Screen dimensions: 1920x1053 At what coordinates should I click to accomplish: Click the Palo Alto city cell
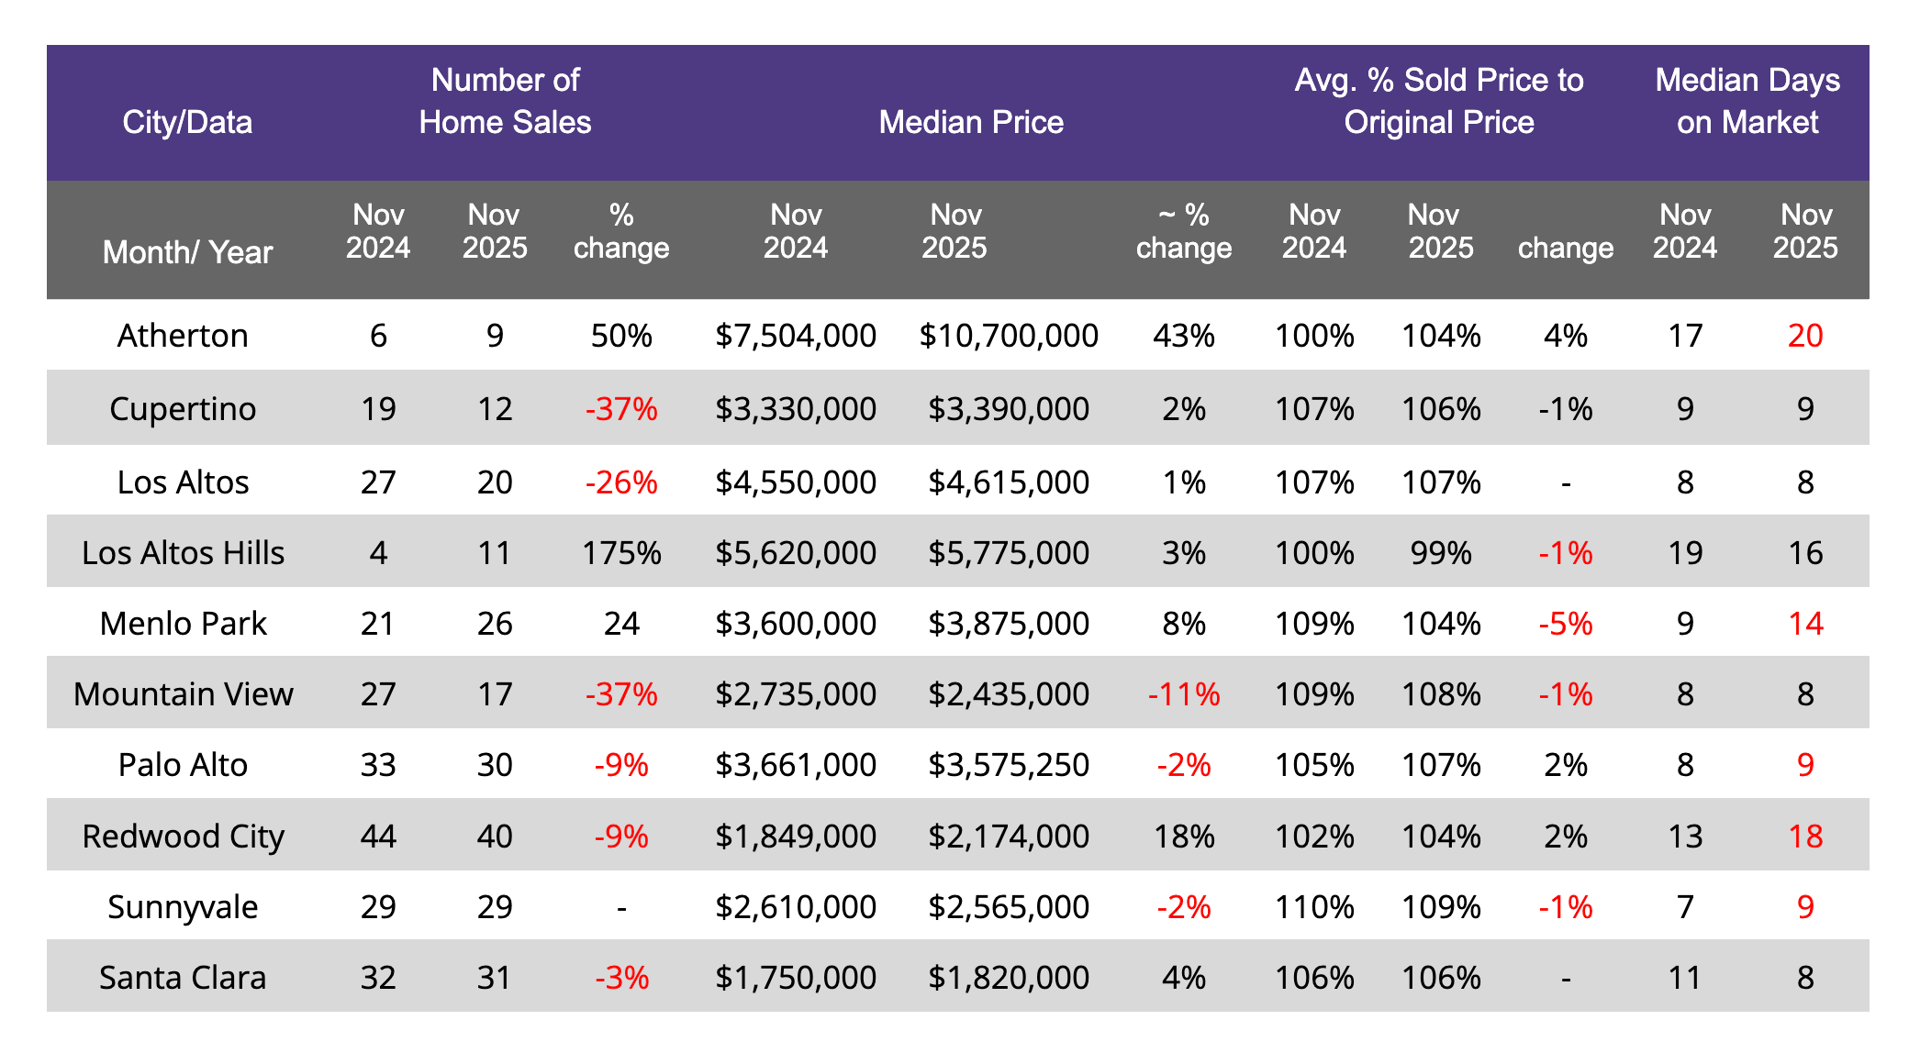point(182,764)
